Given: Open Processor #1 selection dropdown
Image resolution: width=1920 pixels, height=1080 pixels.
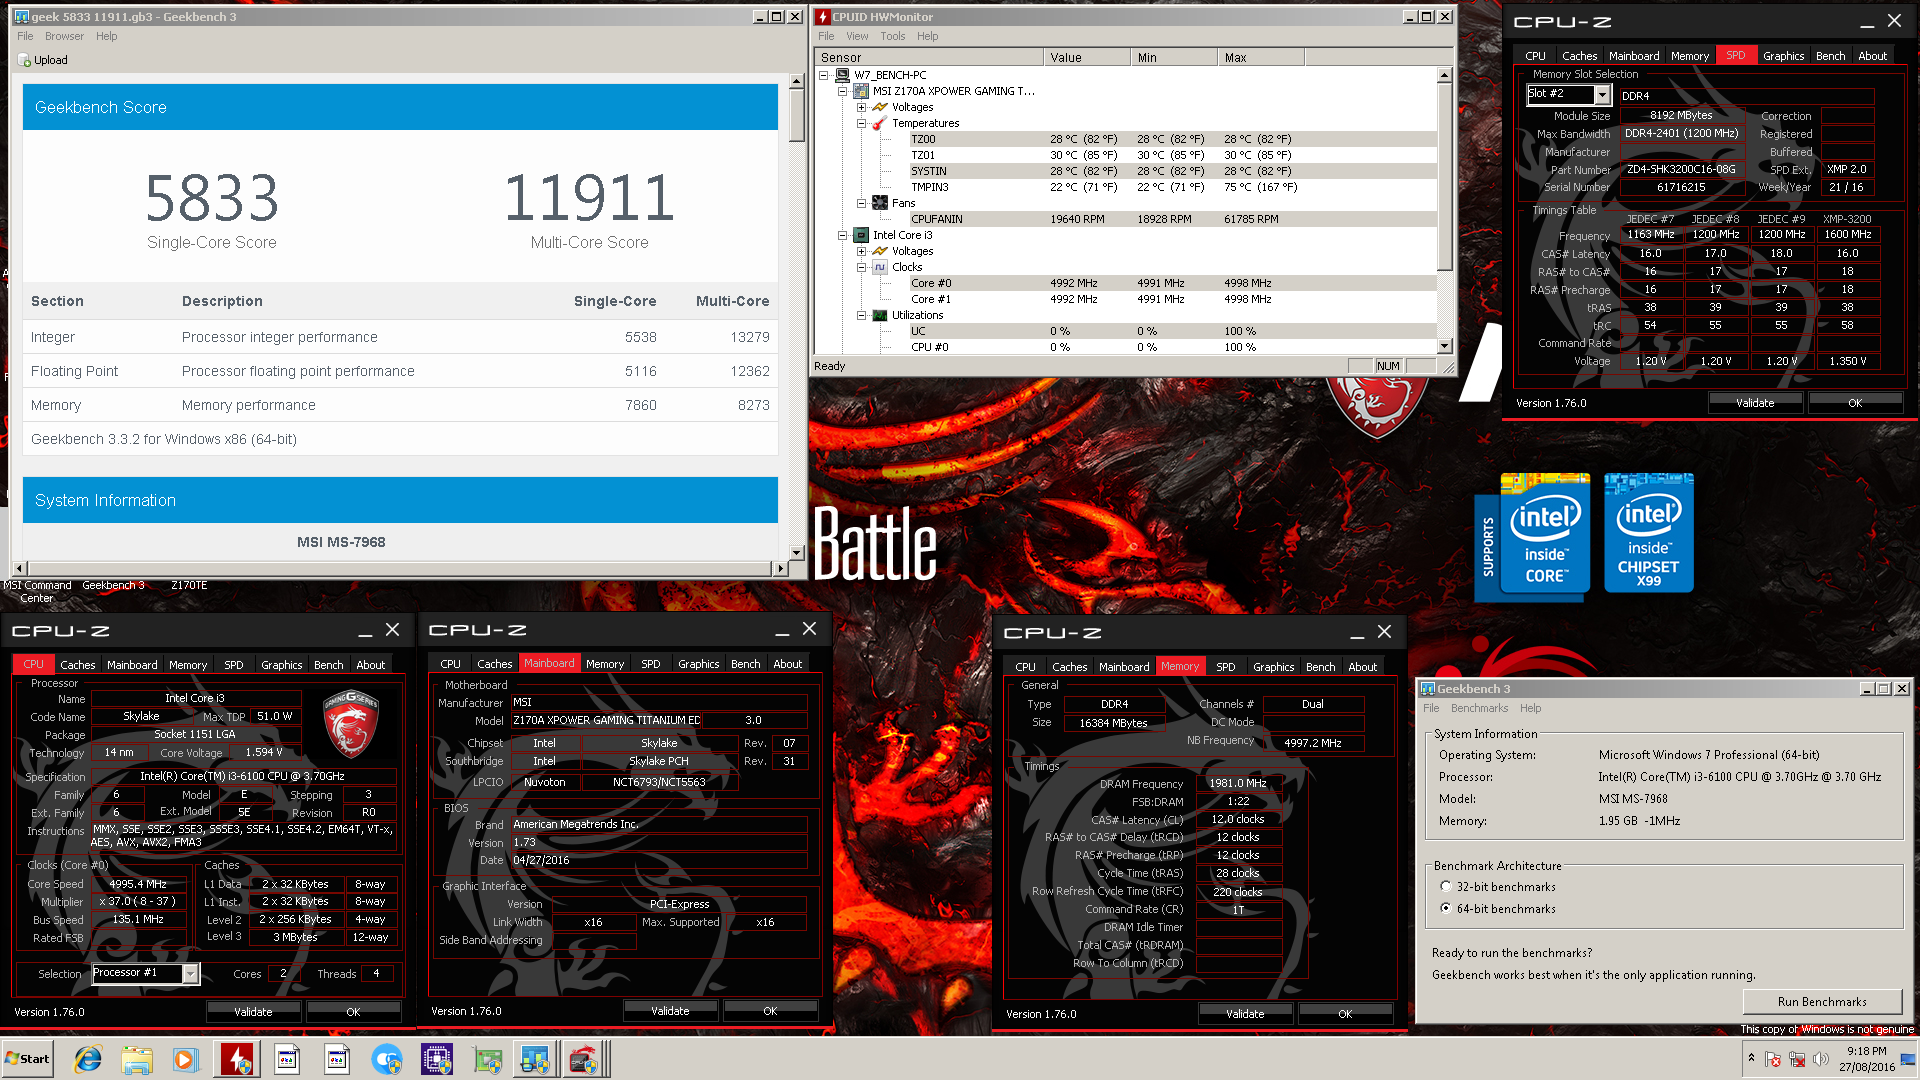Looking at the screenshot, I should coord(190,974).
